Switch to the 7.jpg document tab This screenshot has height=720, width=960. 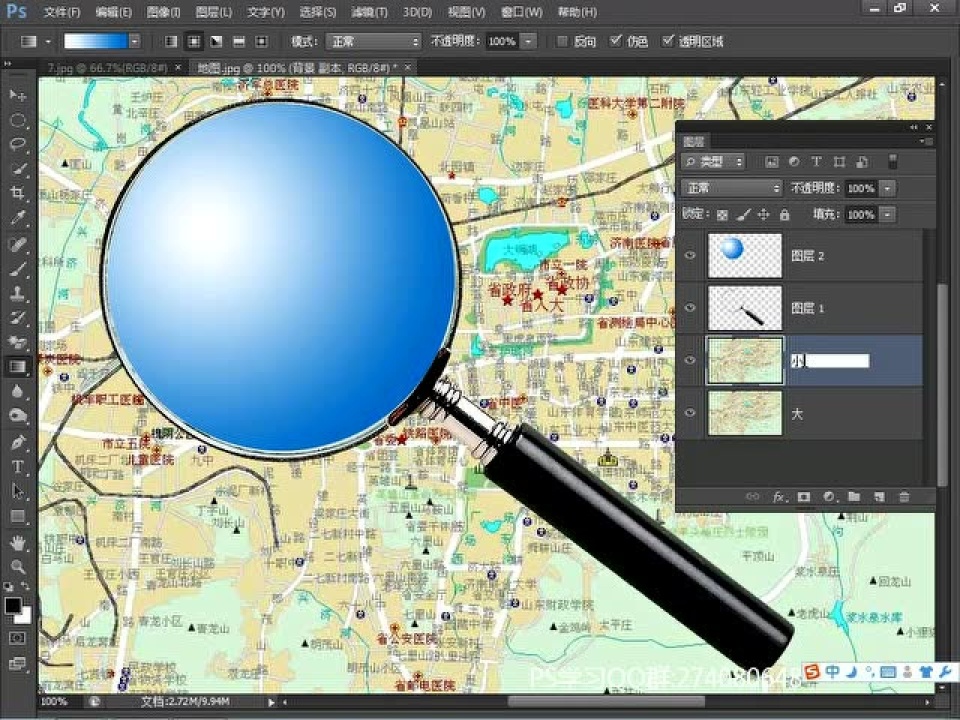pos(107,67)
